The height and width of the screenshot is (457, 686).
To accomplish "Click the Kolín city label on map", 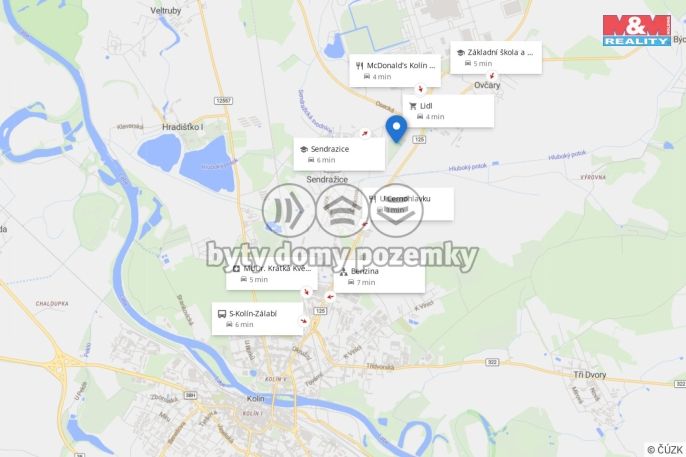I will (256, 398).
